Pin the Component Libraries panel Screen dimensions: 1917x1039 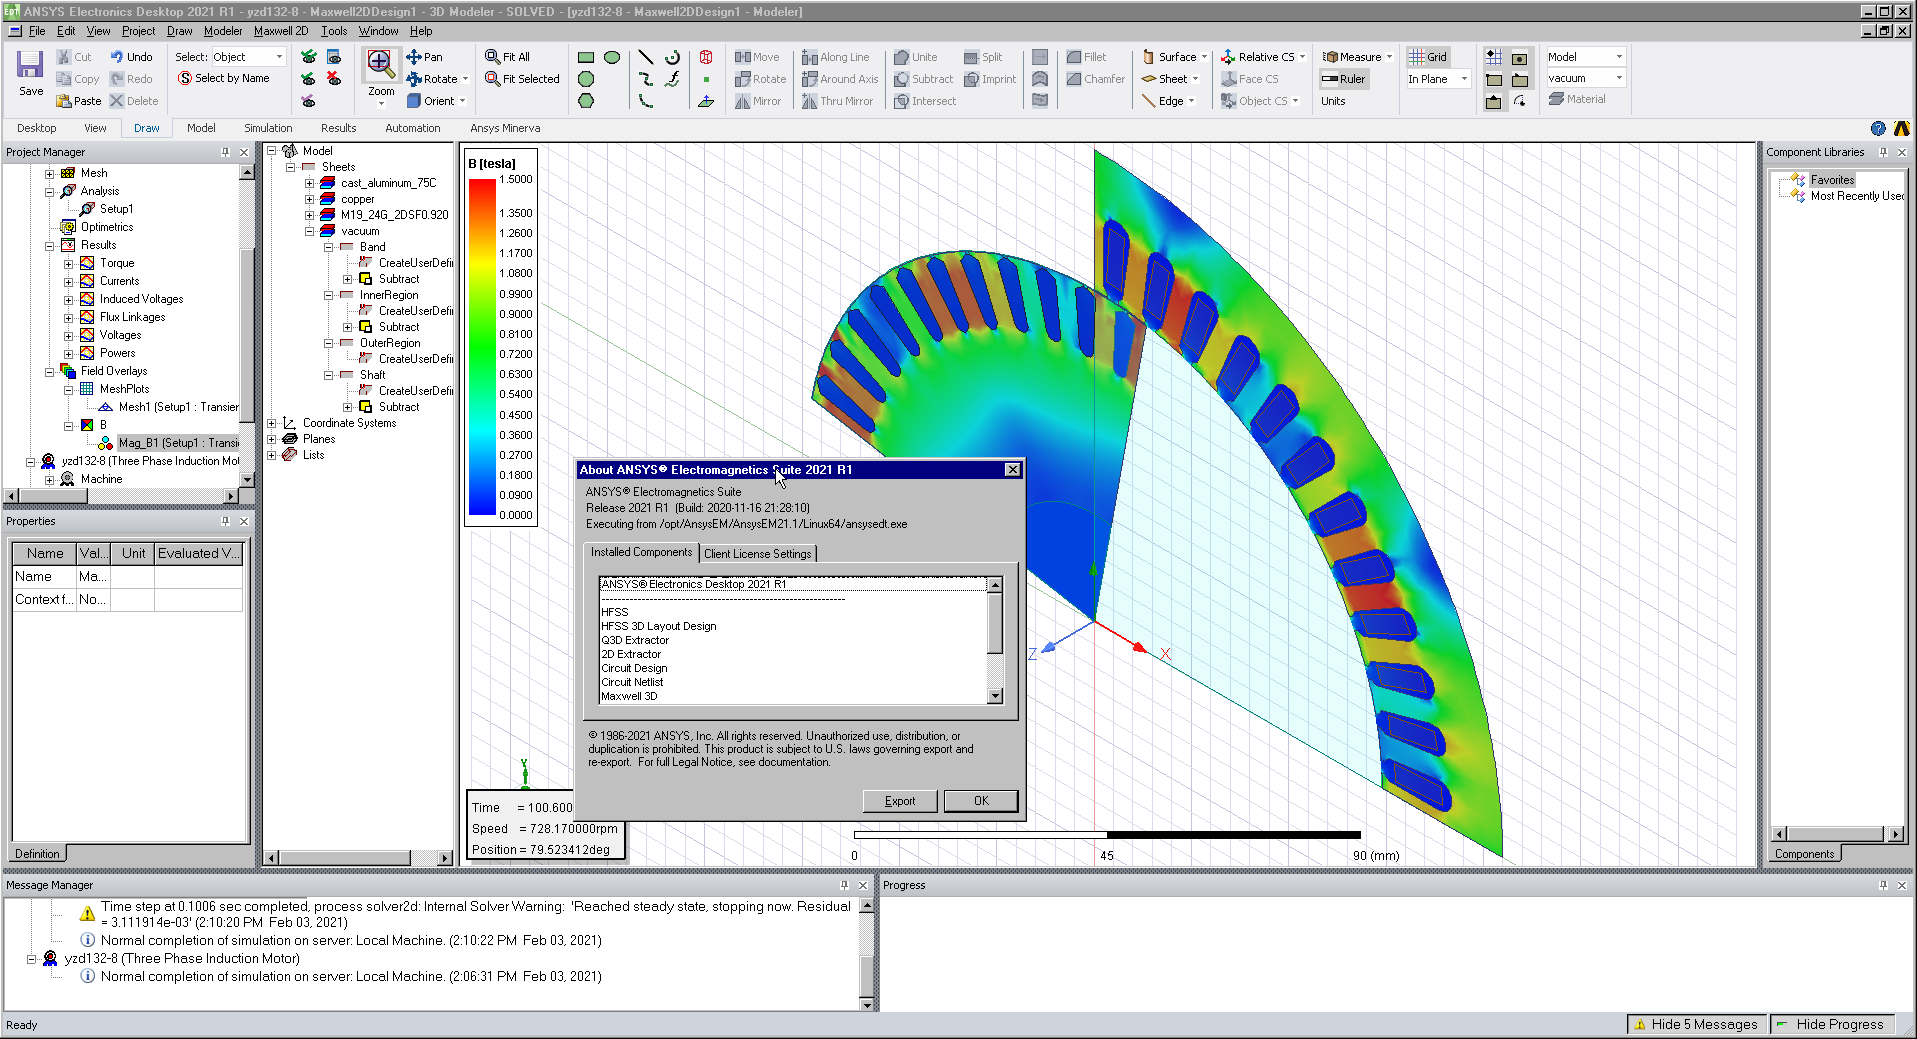(1883, 152)
